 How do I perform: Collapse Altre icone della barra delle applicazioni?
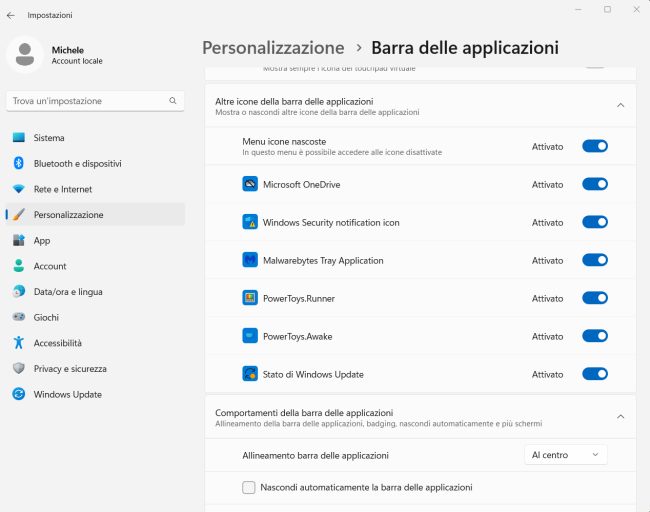click(621, 105)
